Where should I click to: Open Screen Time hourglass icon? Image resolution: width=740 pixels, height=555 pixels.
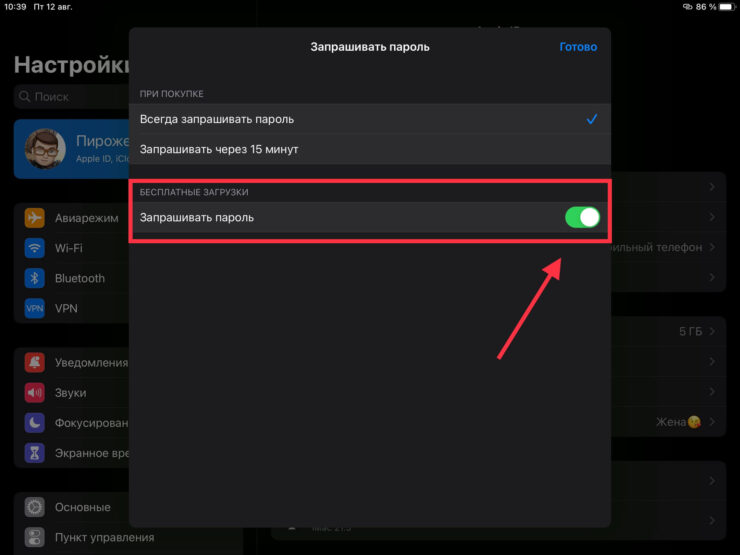click(35, 453)
